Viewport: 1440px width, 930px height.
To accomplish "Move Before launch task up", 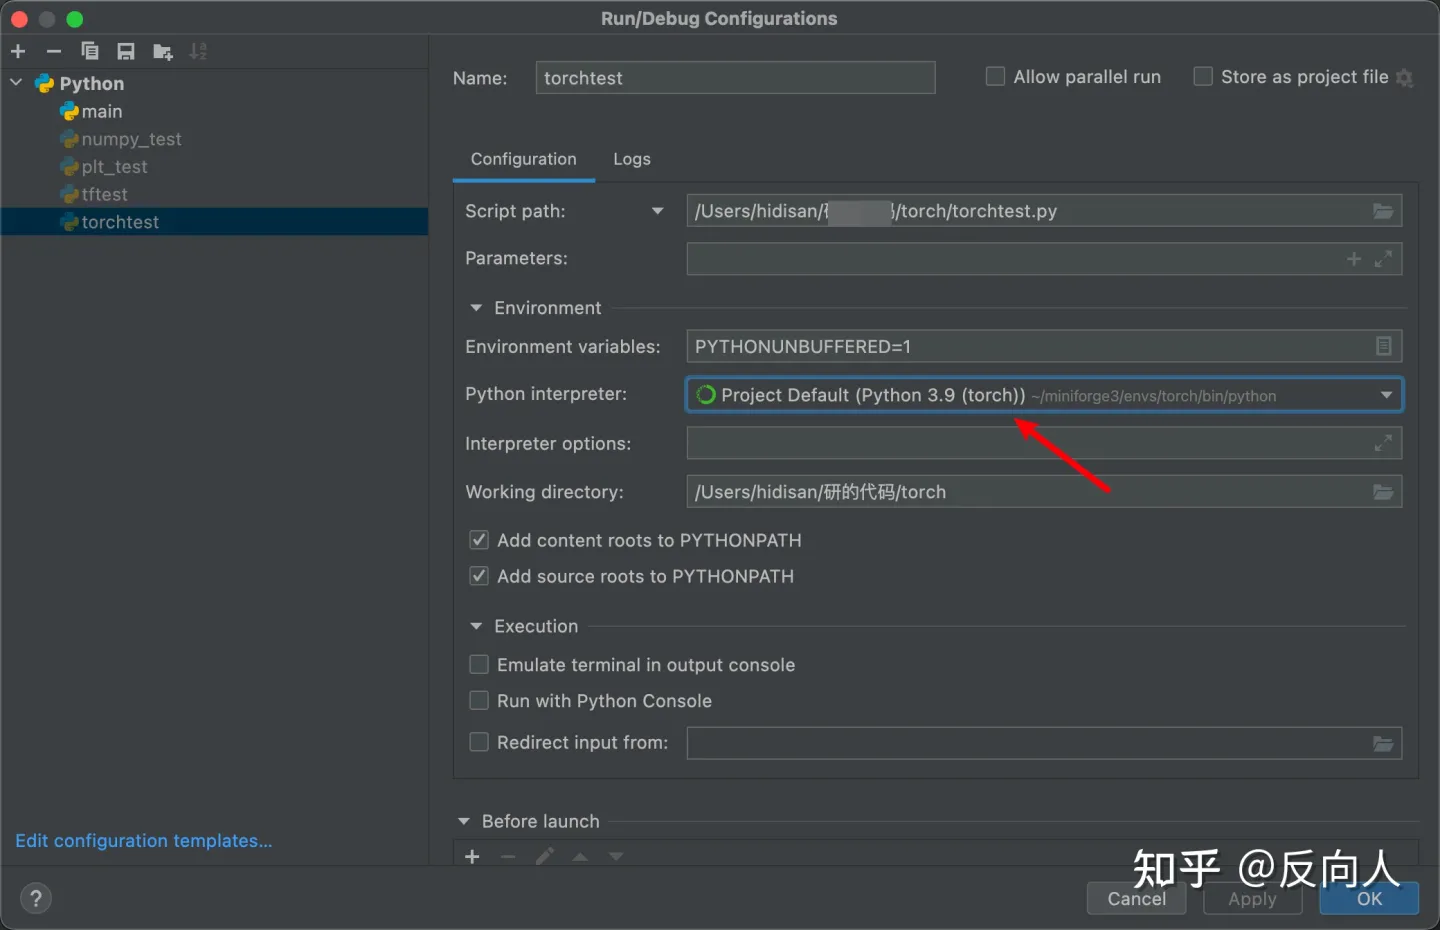I will pos(580,857).
